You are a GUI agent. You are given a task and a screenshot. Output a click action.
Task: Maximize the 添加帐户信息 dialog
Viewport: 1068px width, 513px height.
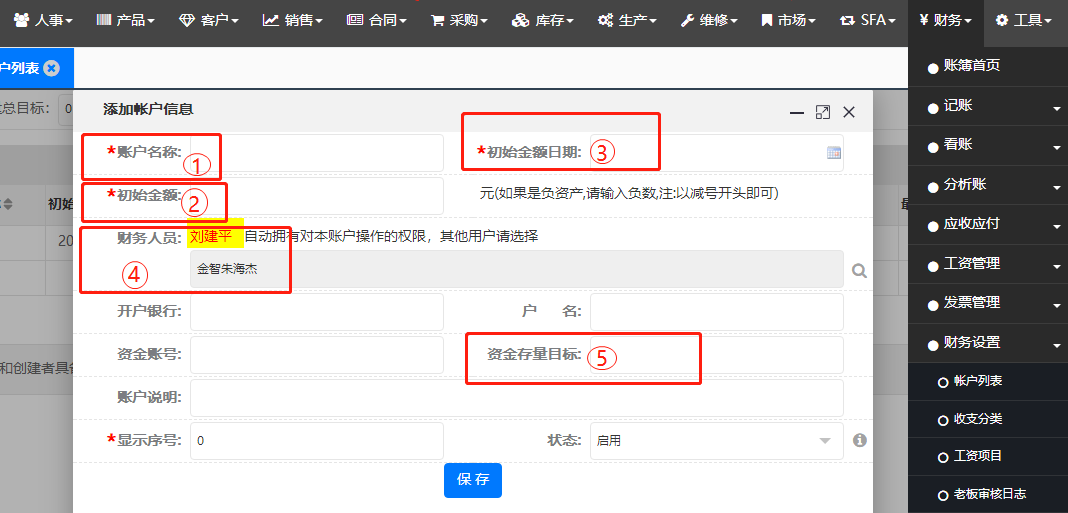pos(823,112)
